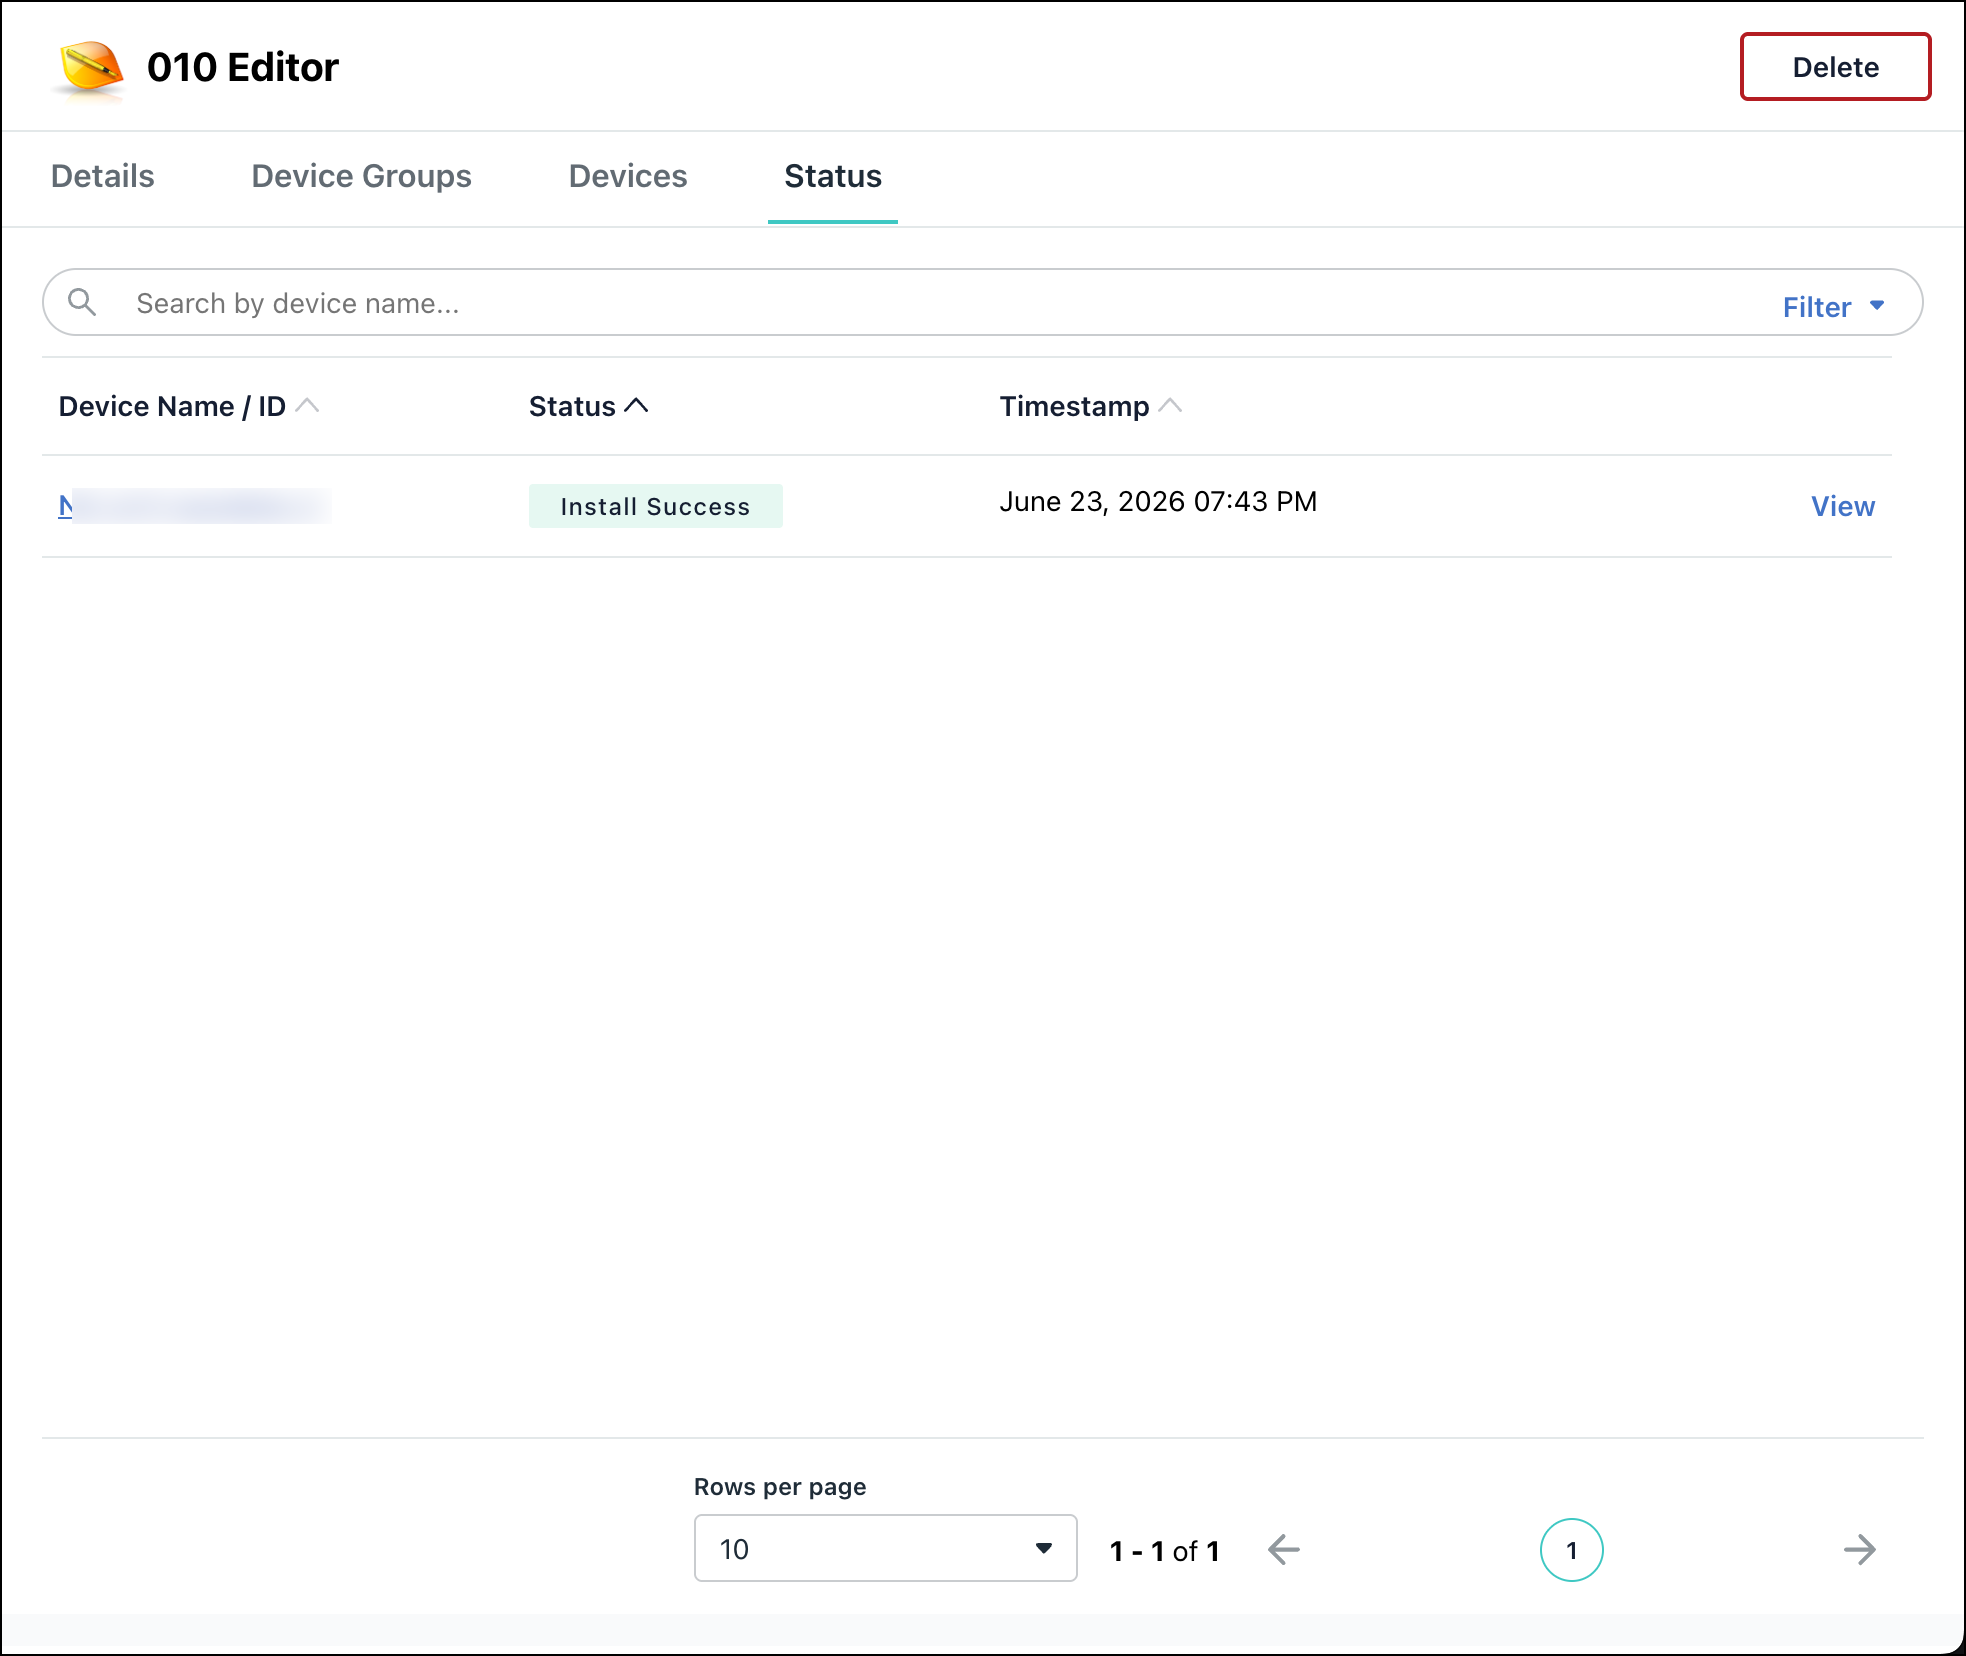Sort by Device Name / ID arrow
The image size is (1966, 1656).
click(308, 406)
